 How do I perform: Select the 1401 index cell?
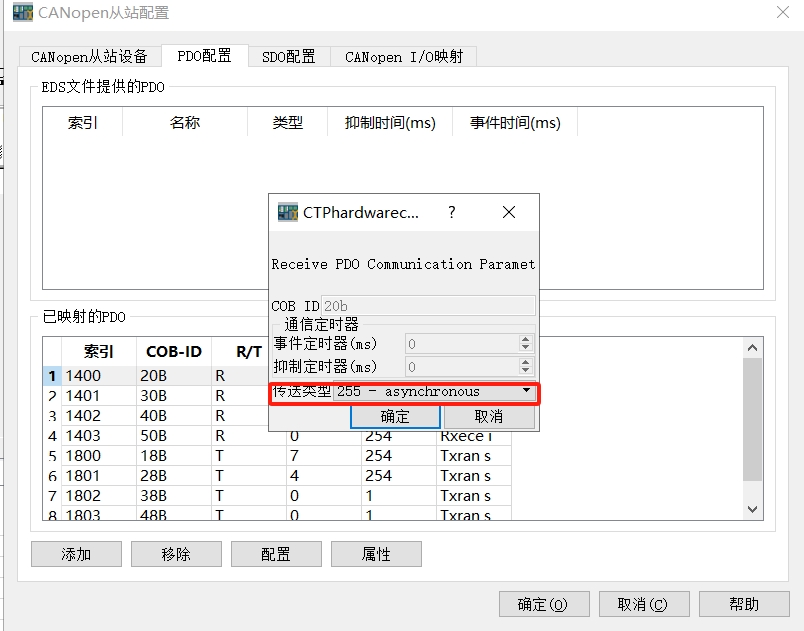pos(99,396)
